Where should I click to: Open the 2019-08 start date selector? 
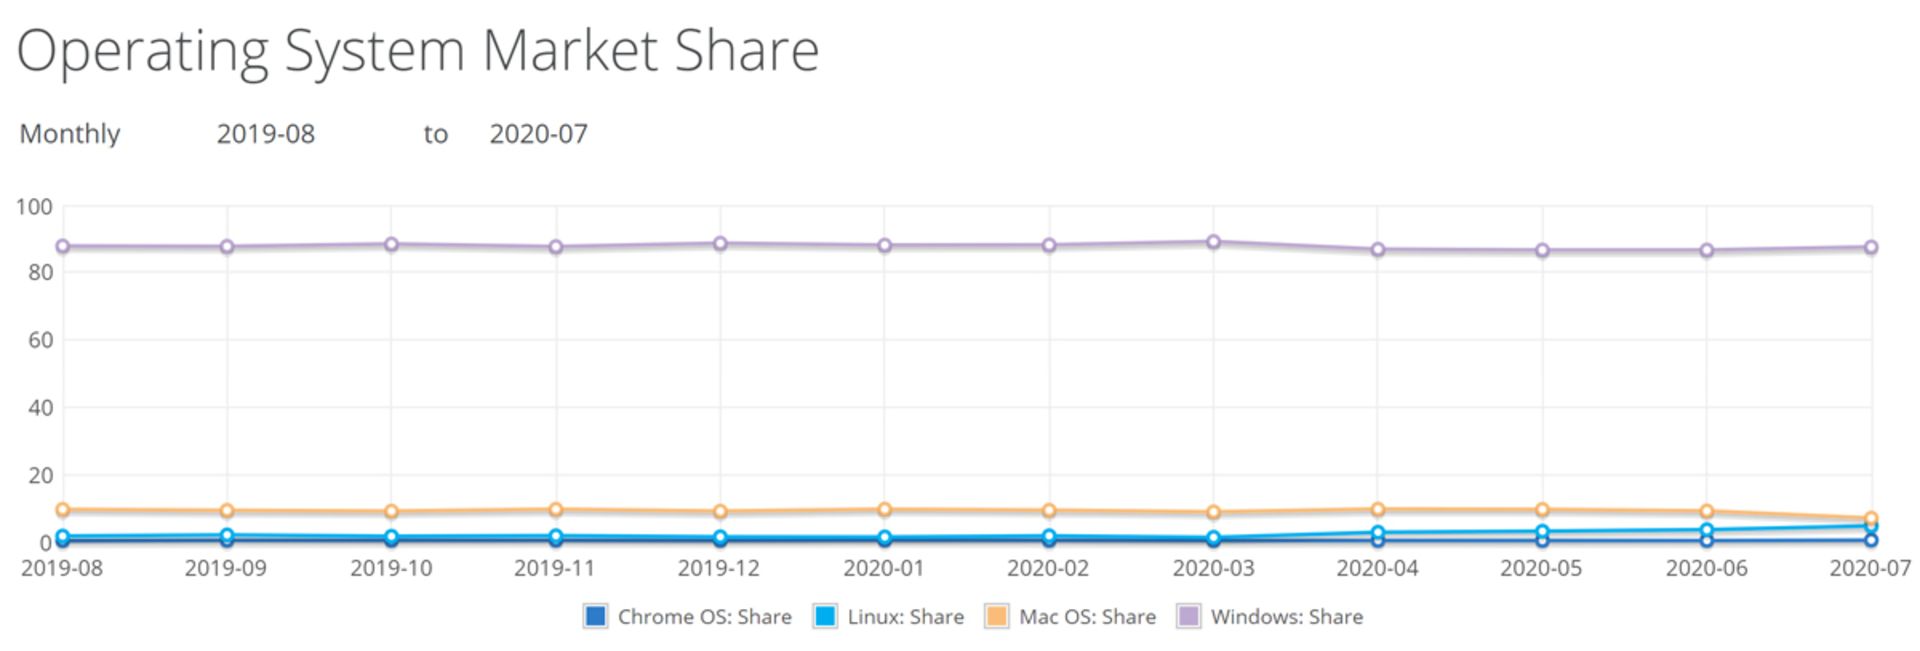click(266, 134)
